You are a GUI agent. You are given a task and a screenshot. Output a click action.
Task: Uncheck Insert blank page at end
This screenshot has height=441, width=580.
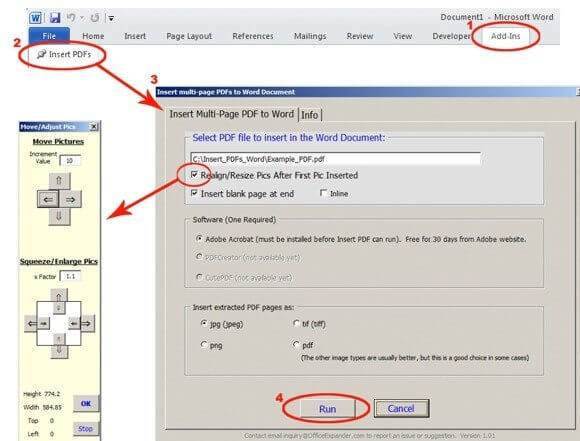coord(194,193)
